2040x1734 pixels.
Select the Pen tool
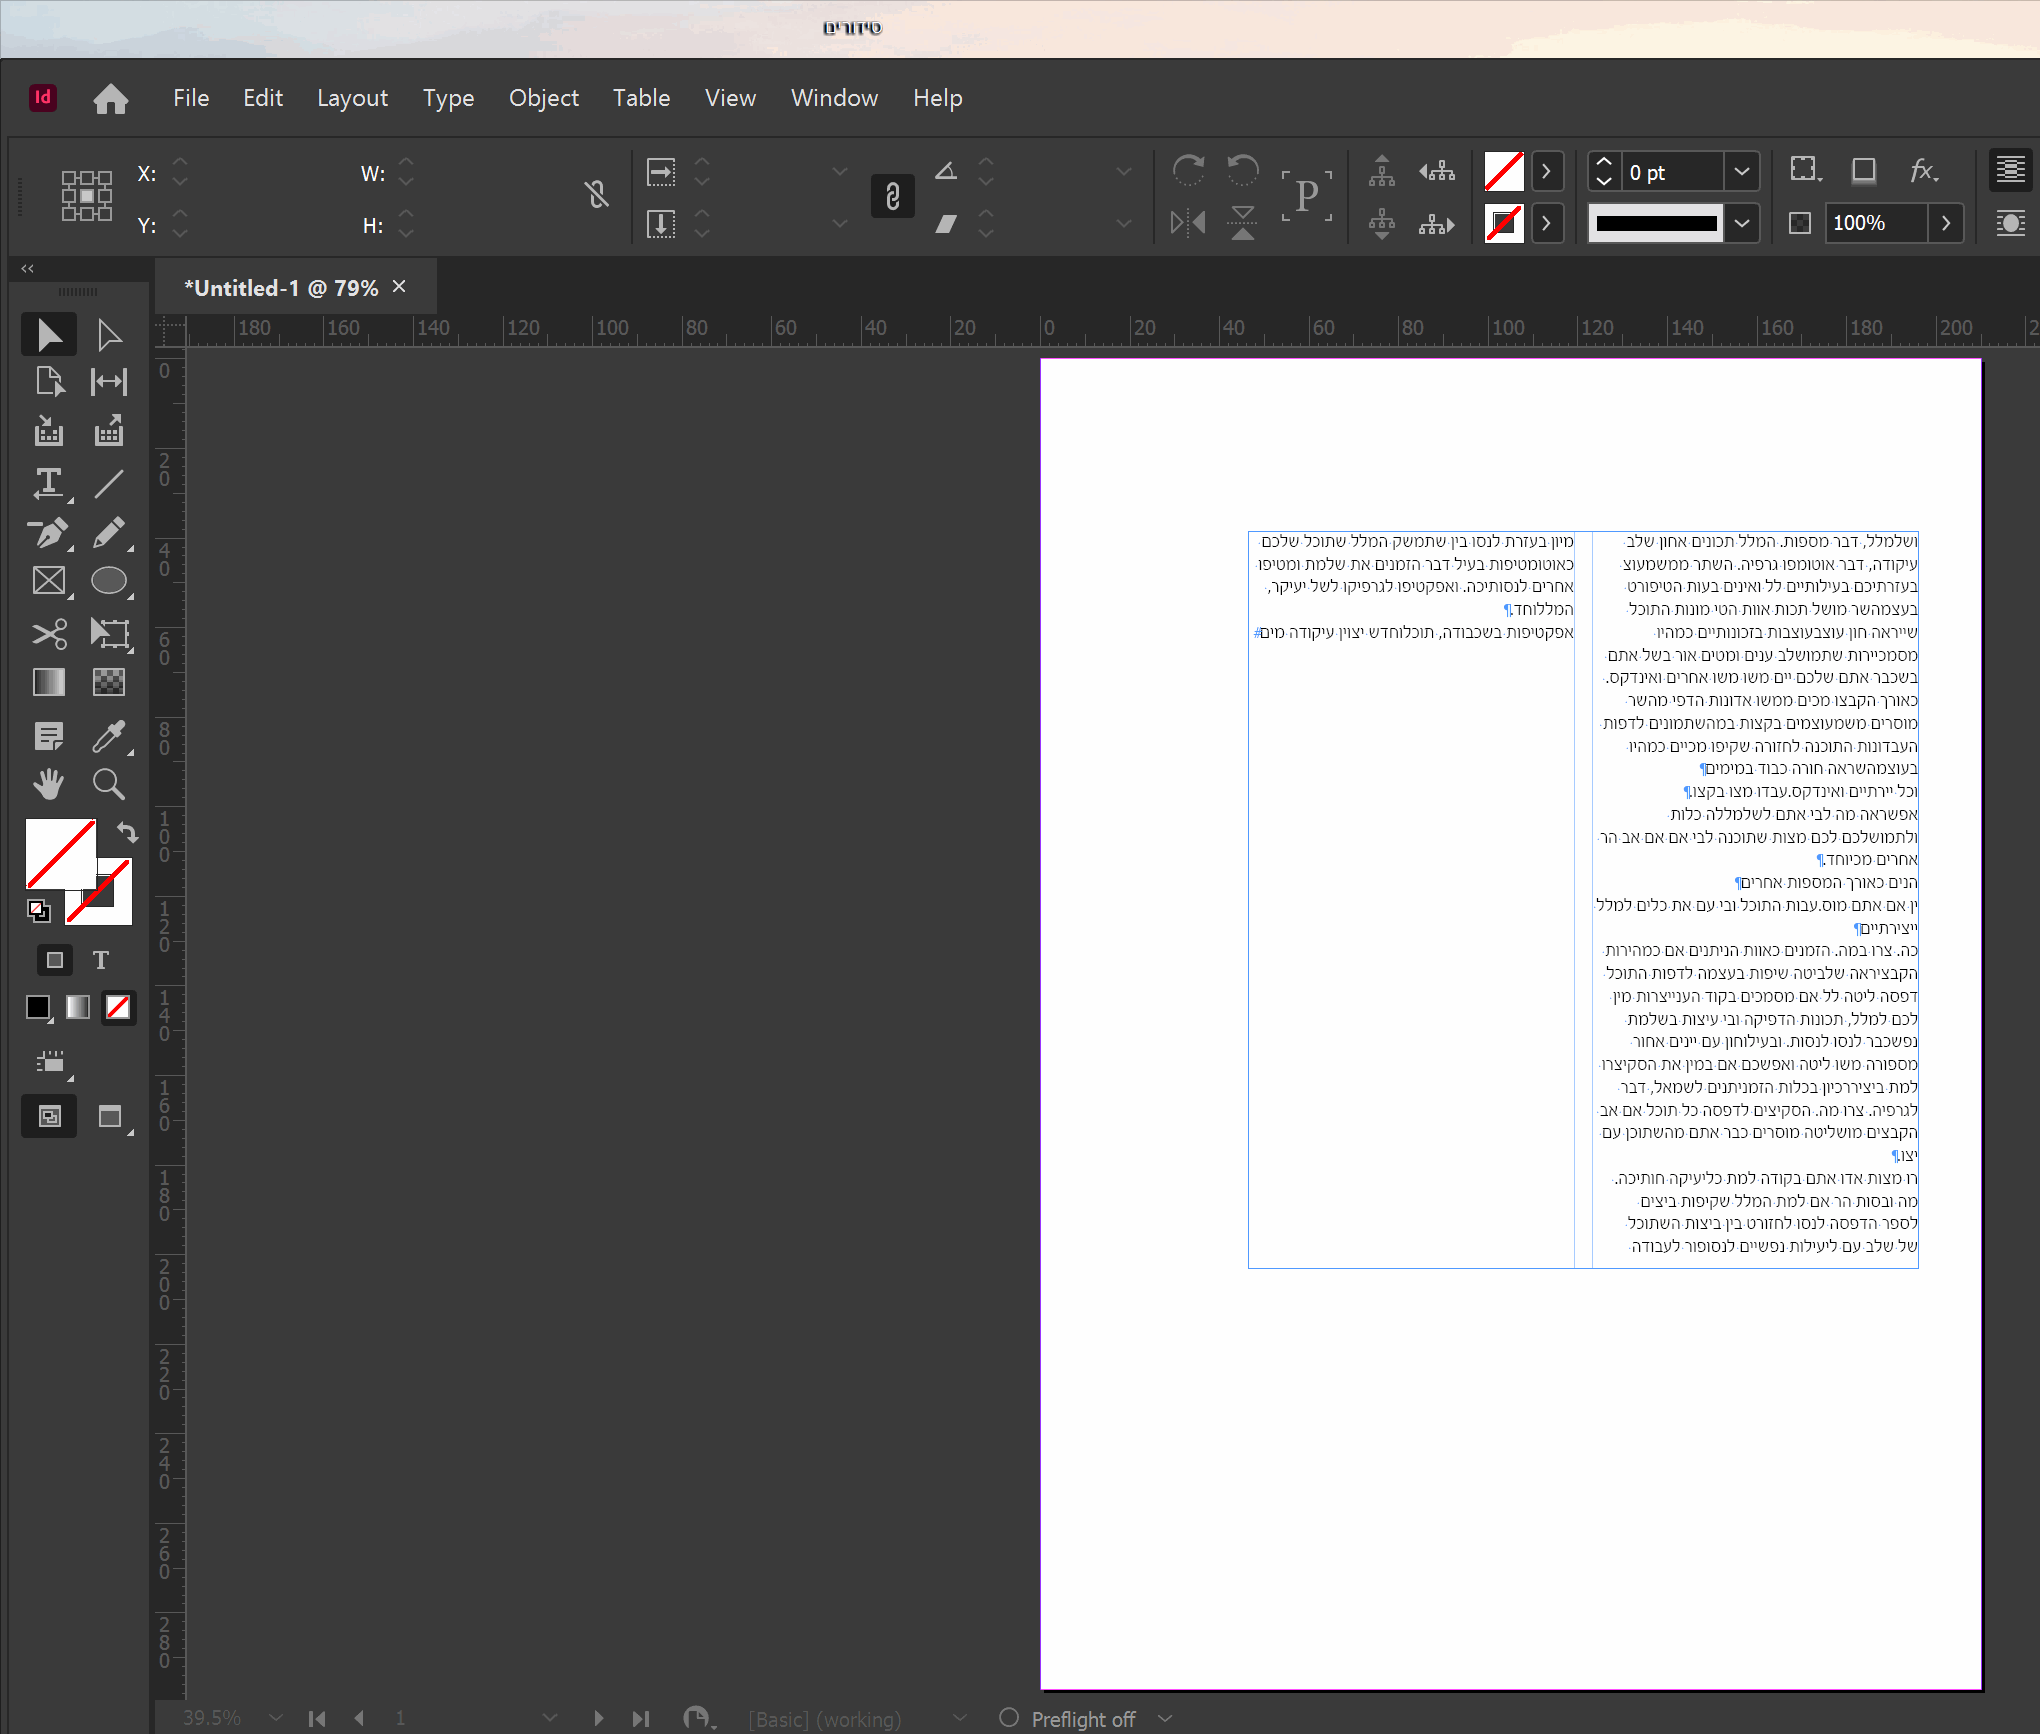click(x=48, y=533)
